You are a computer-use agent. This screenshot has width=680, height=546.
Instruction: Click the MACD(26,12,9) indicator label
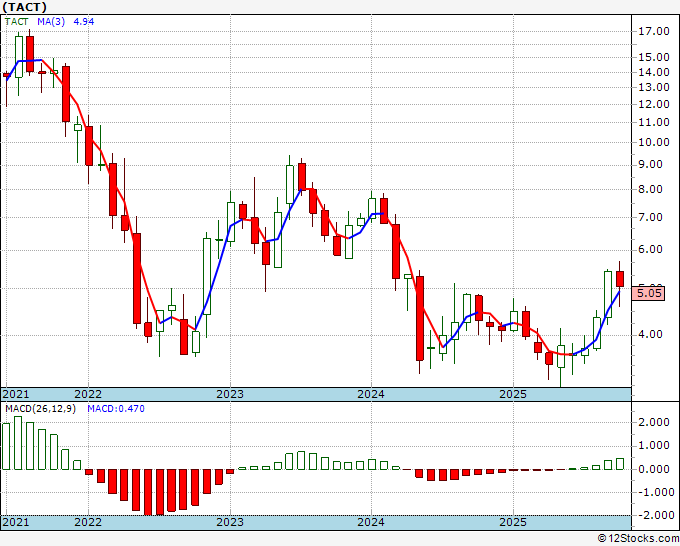(40, 409)
